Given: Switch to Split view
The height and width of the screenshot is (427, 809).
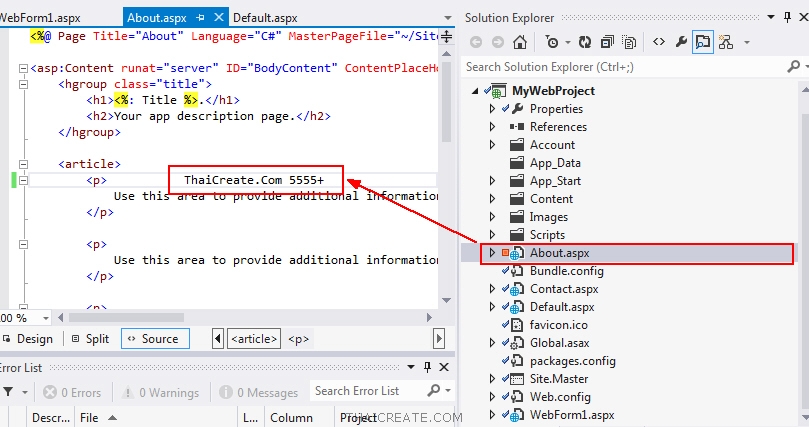Looking at the screenshot, I should pos(91,339).
